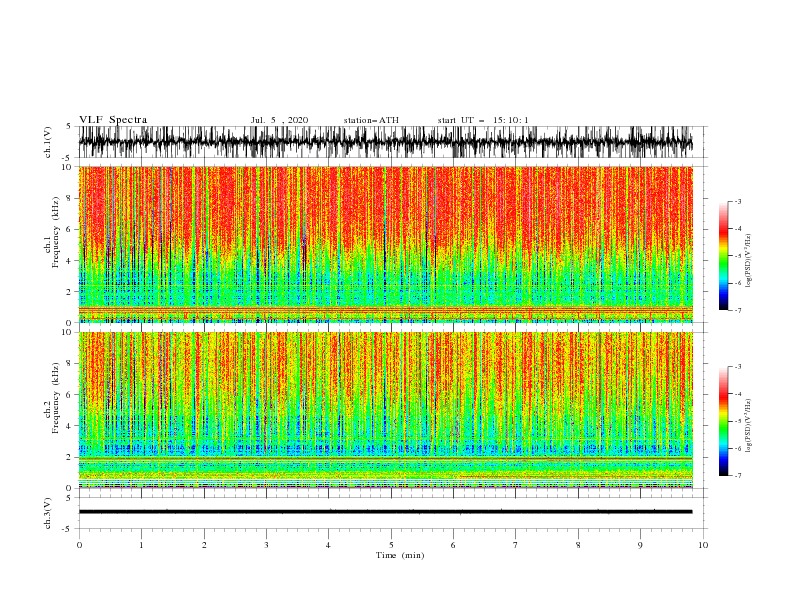Click tick label '9' on the time axis
792x612 pixels.
click(x=640, y=545)
